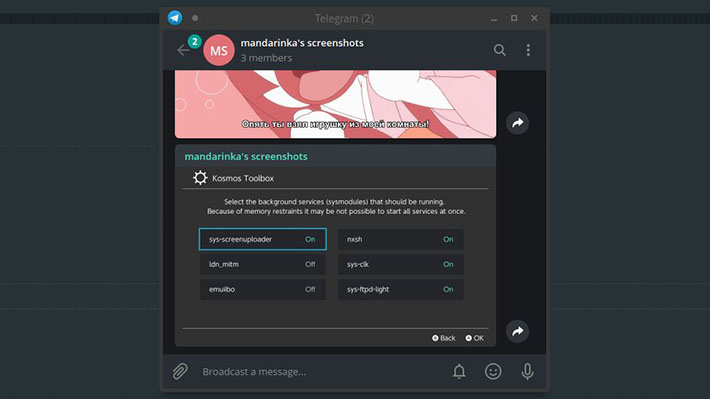Click the 'Select the background services' description text
The height and width of the screenshot is (399, 710).
coord(336,207)
